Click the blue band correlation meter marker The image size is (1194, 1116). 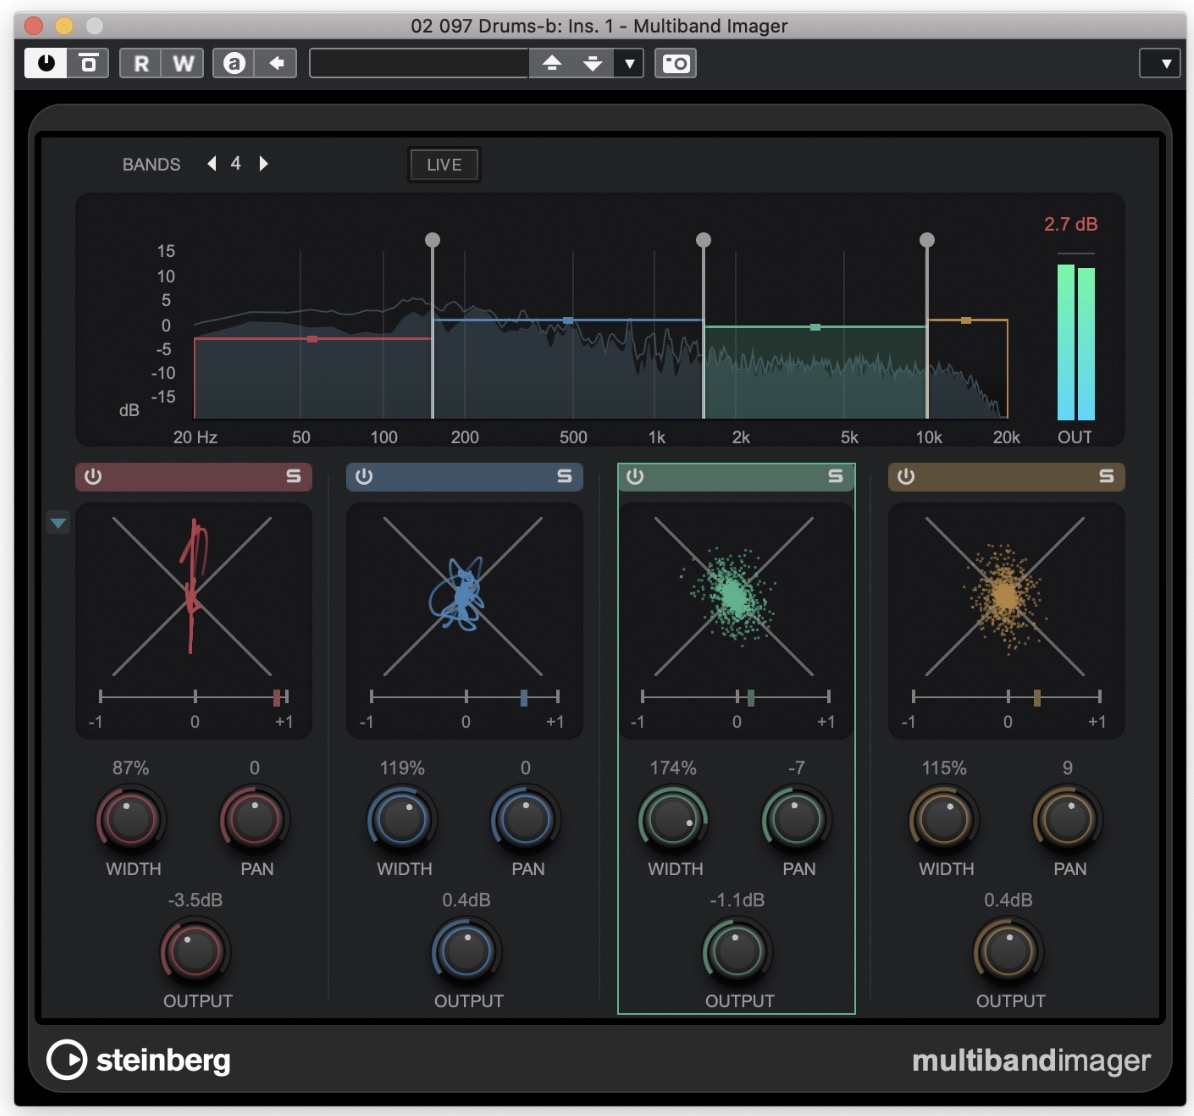coord(524,697)
